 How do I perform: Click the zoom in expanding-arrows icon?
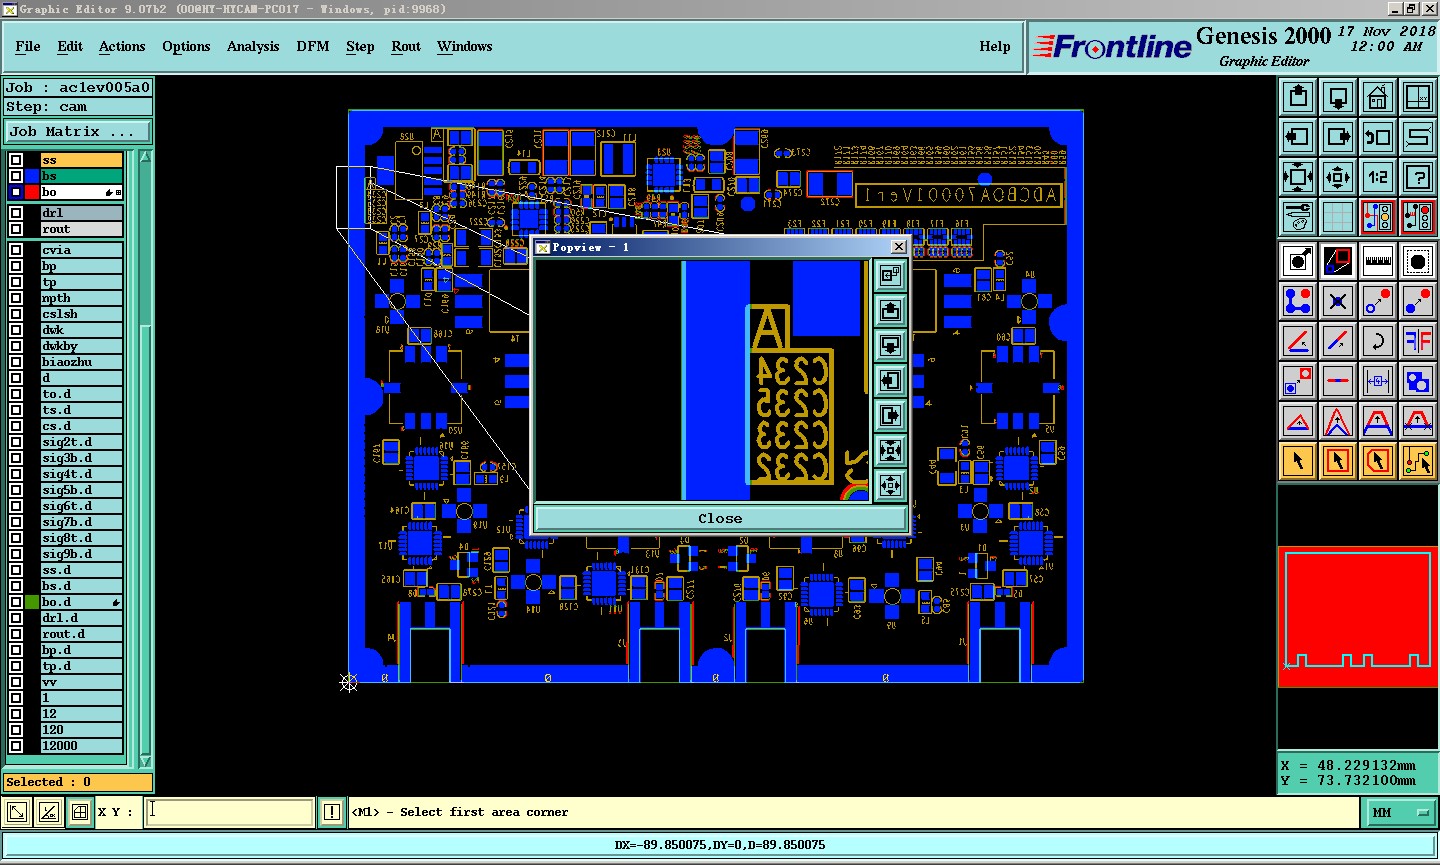click(x=1298, y=177)
